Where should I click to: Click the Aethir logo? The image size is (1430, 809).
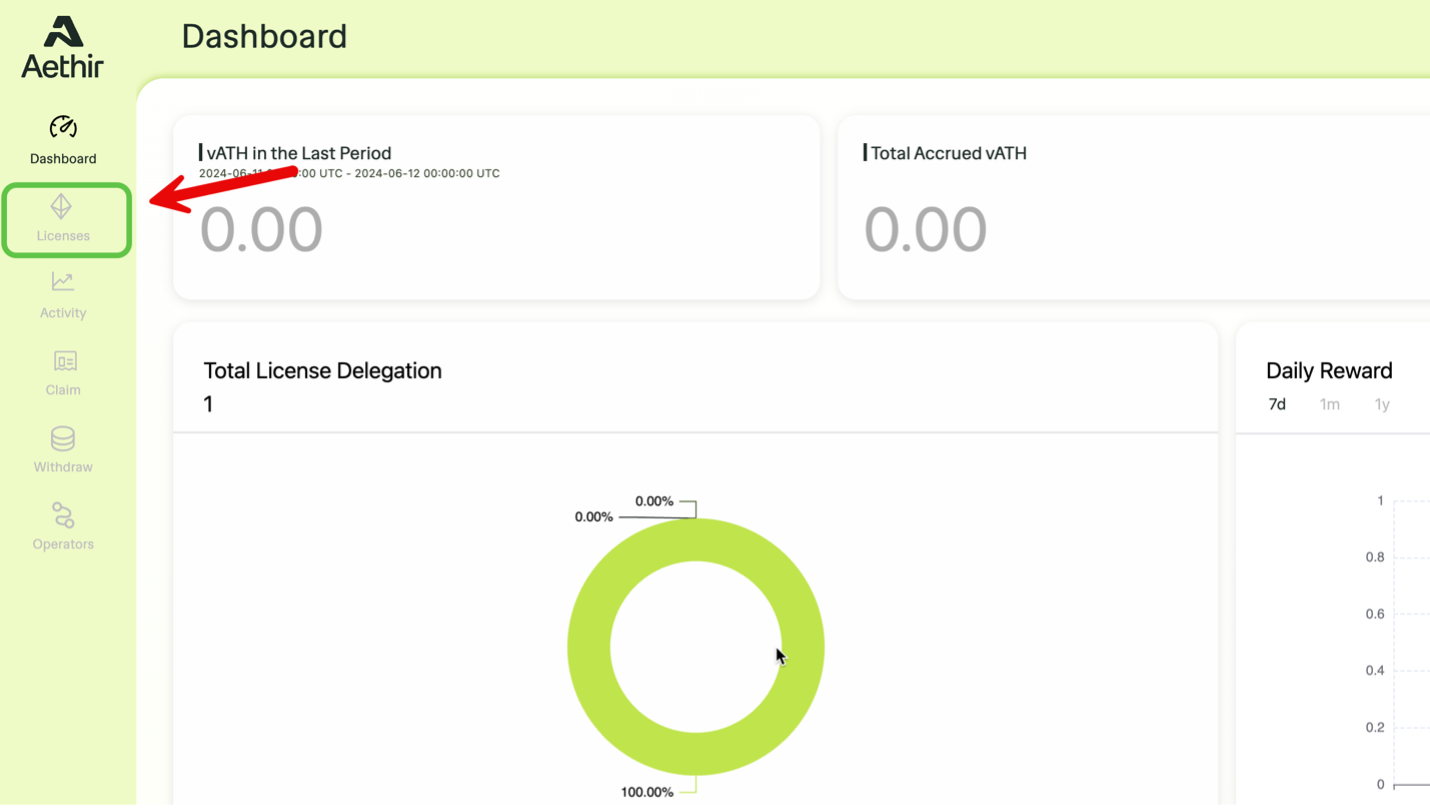point(62,47)
